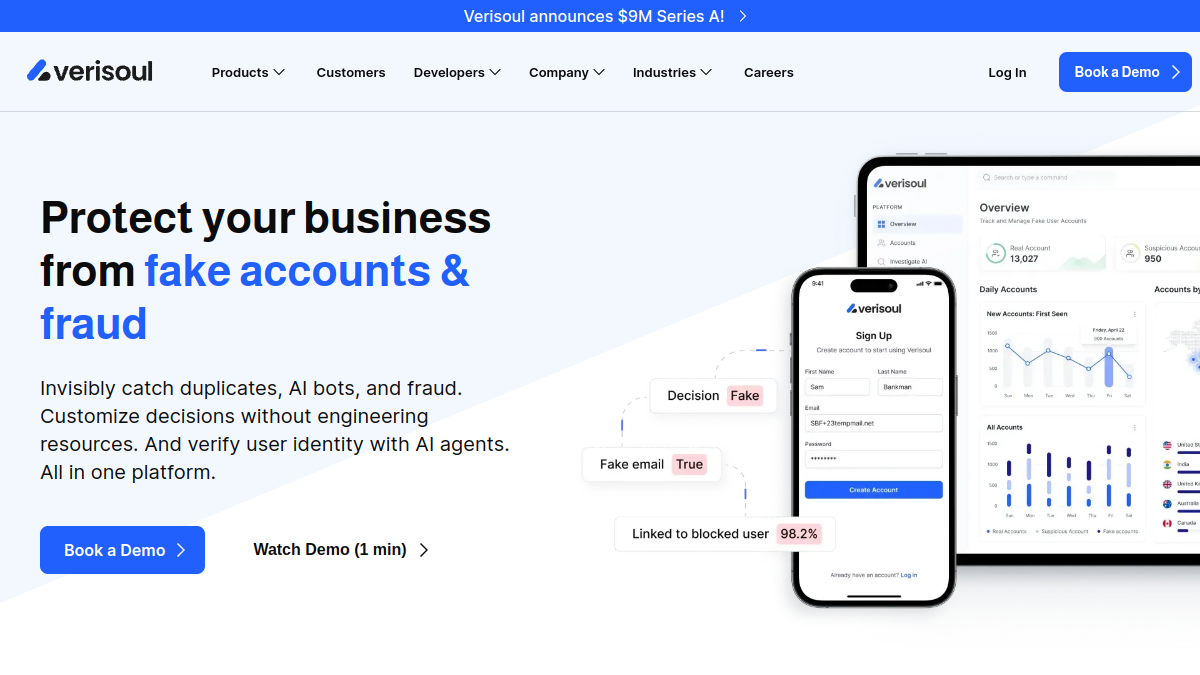
Task: Click the Canada flag icon
Action: pyautogui.click(x=1167, y=523)
